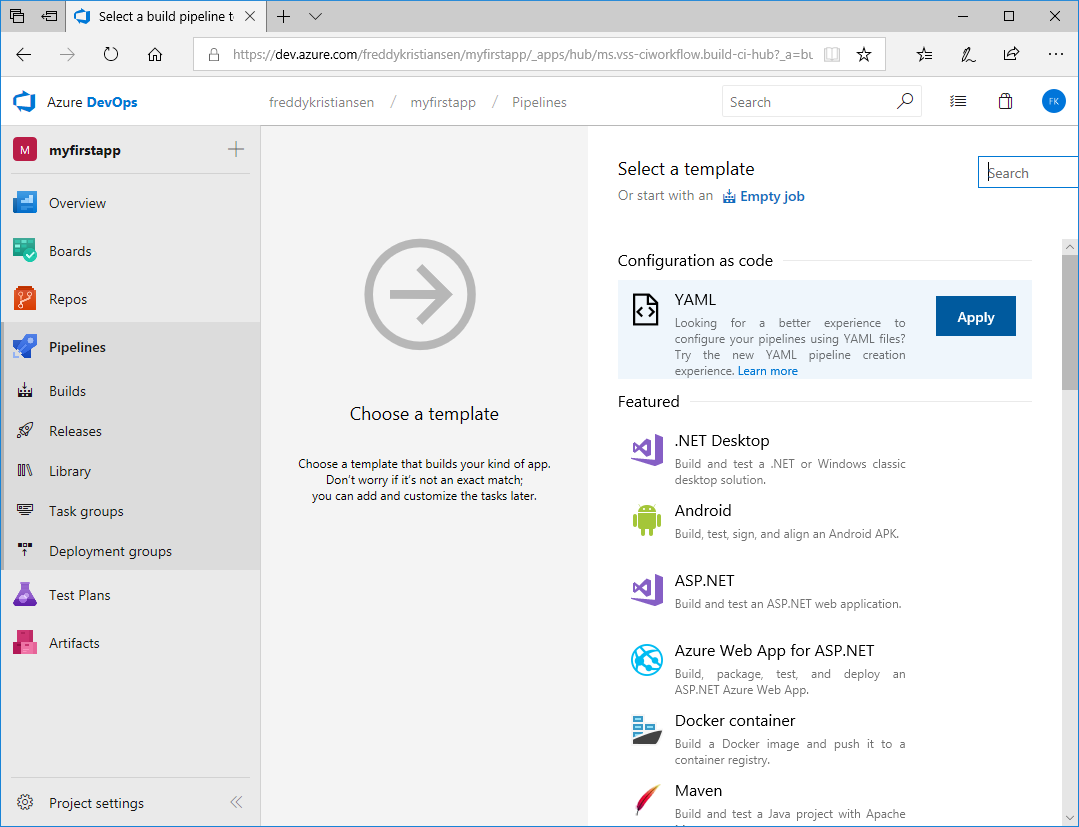Viewport: 1079px width, 827px height.
Task: Open the work items list icon in header
Action: 958,102
